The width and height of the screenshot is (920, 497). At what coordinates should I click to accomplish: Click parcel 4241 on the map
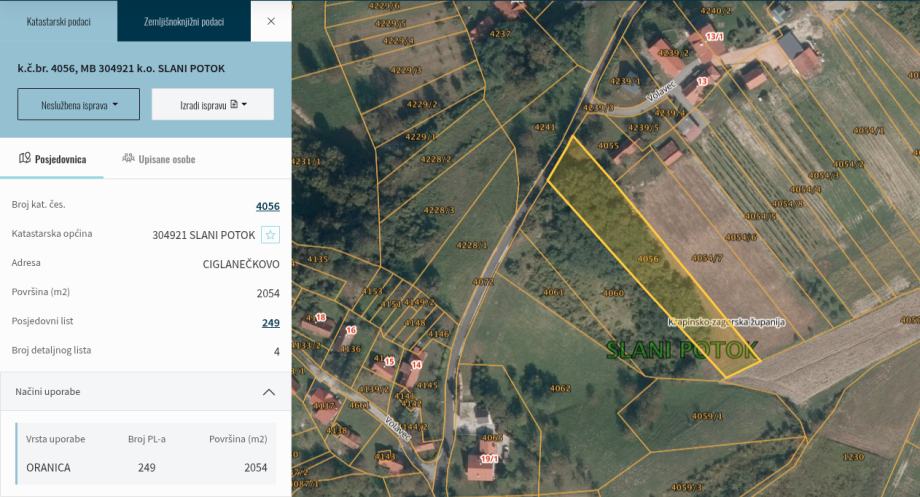[544, 127]
